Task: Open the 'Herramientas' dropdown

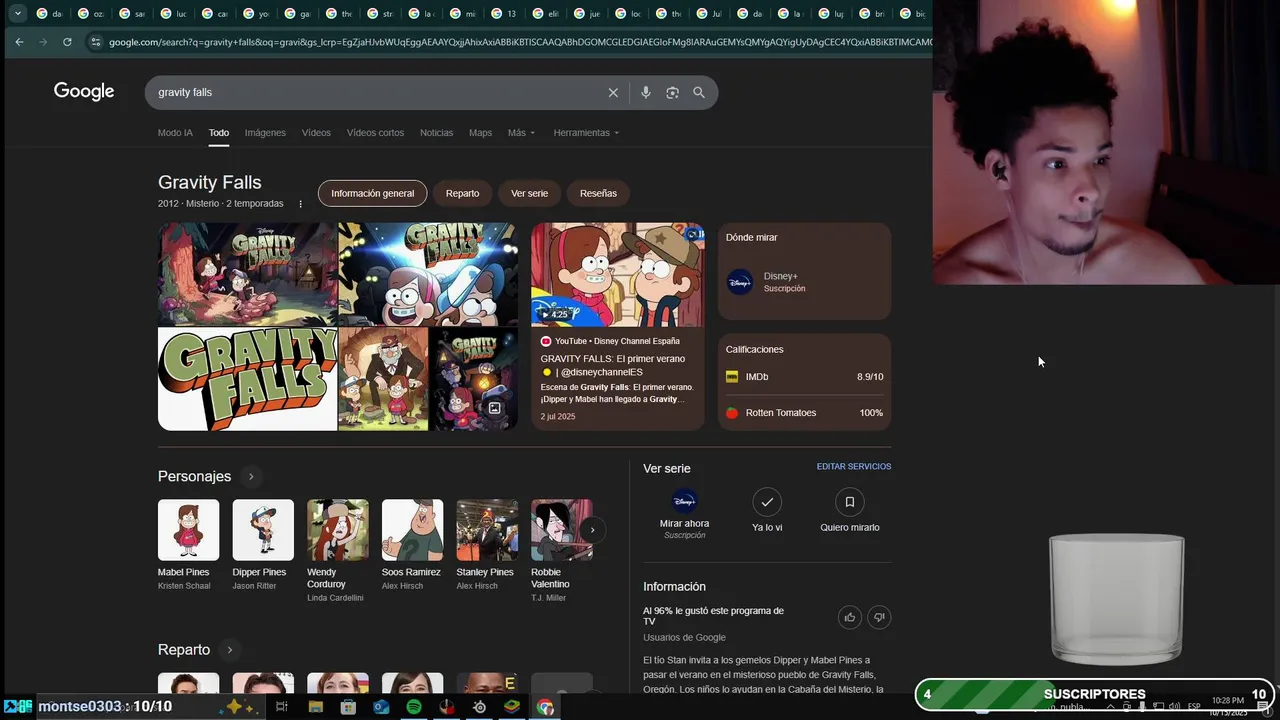Action: (x=586, y=133)
